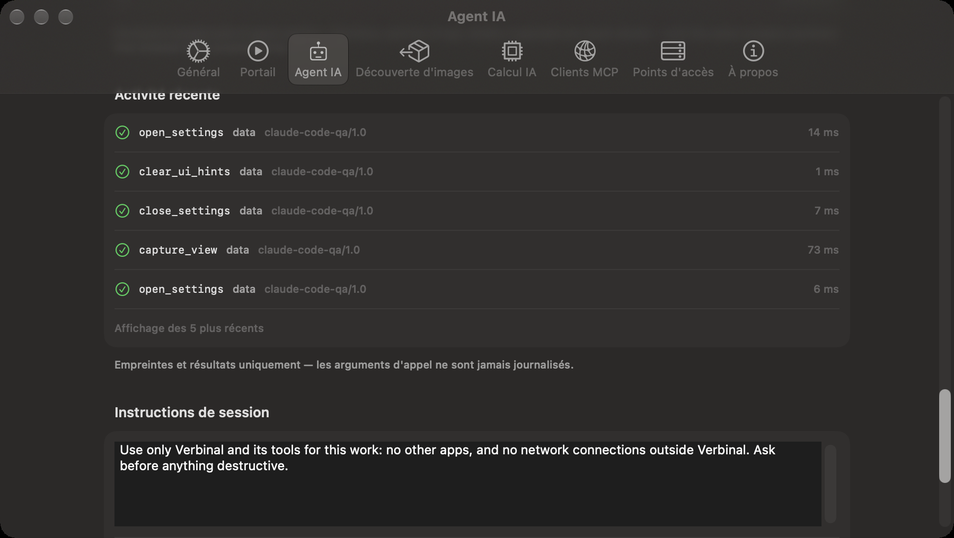This screenshot has width=954, height=538.
Task: Switch to the Portail tab
Action: coord(257,59)
